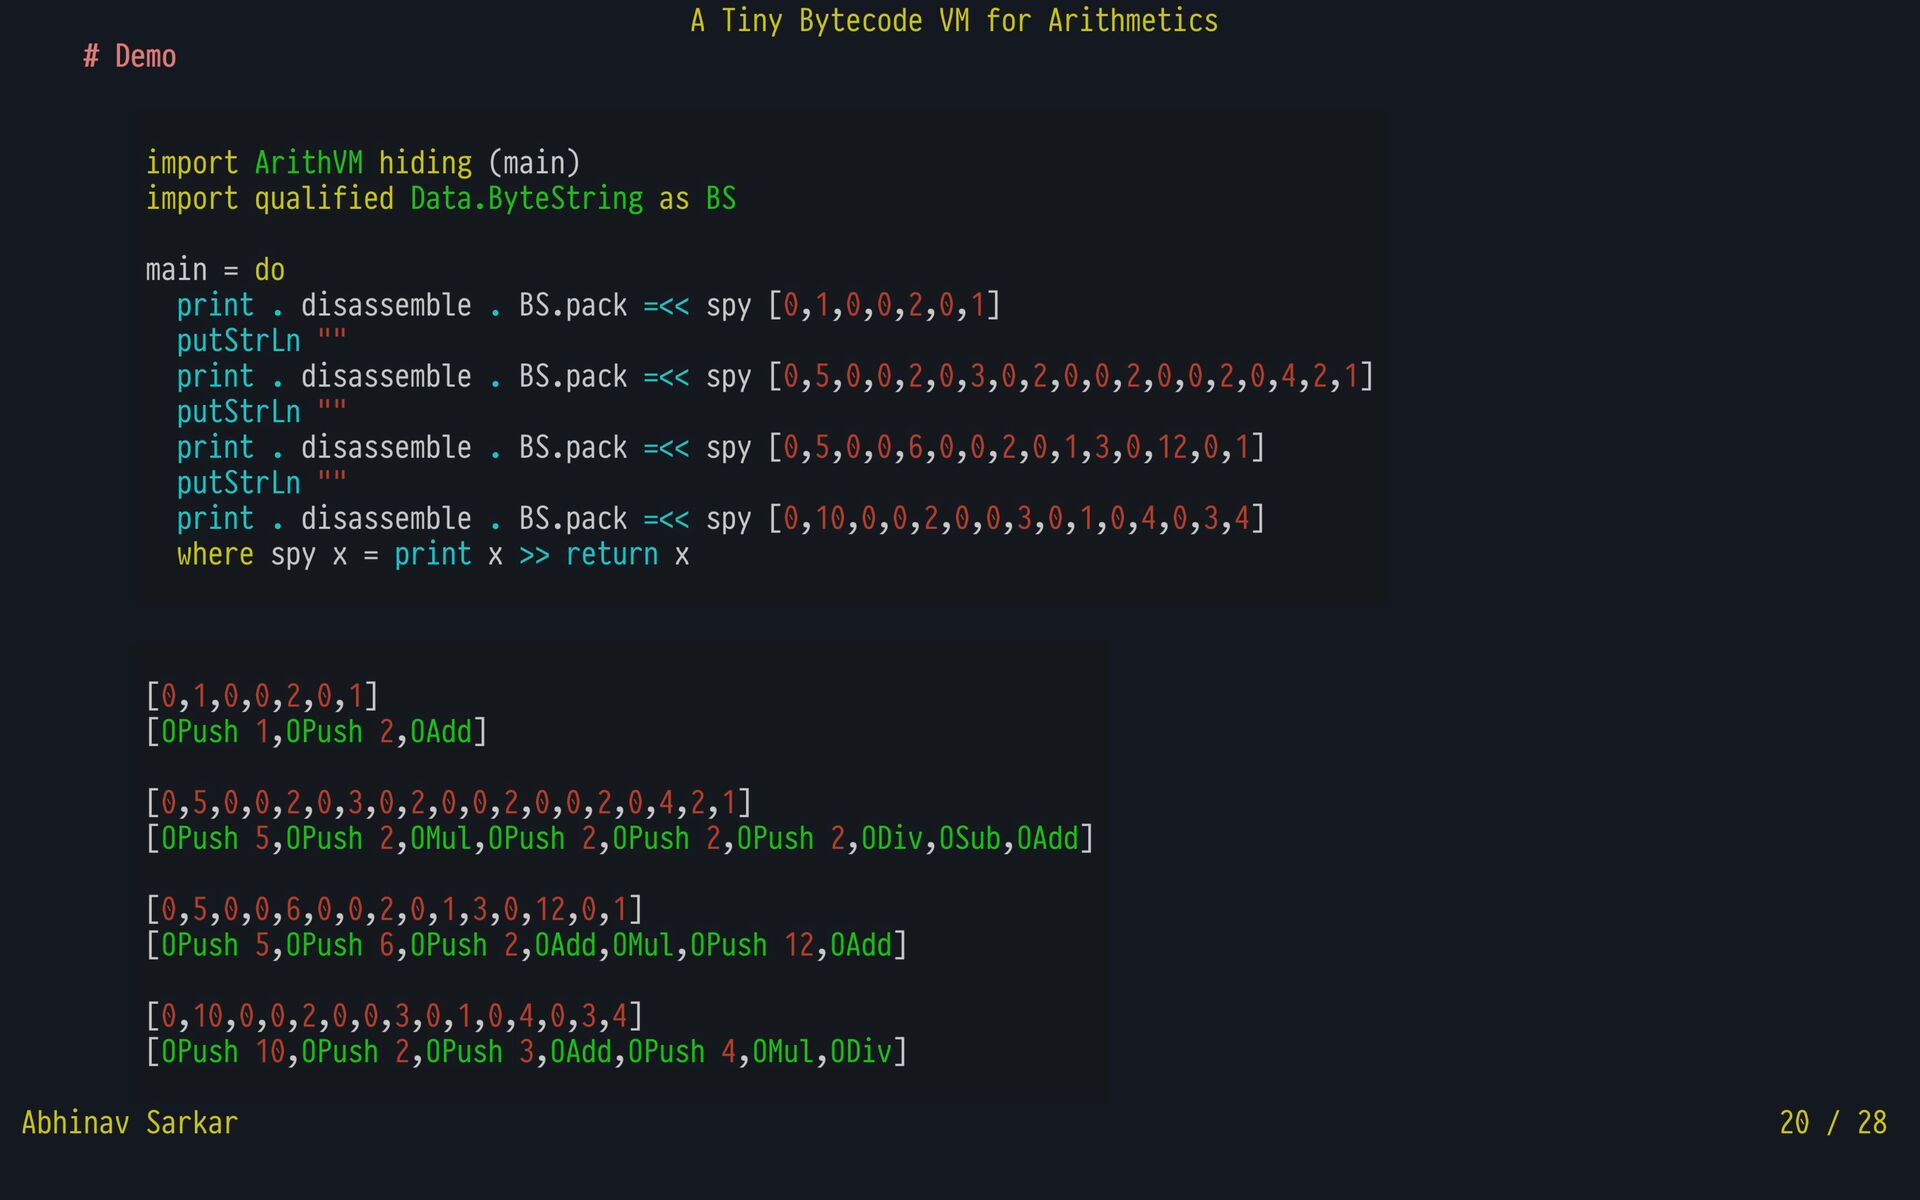Viewport: 1920px width, 1200px height.
Task: Click the first output line [0,1,0,0,2,0,1]
Action: point(262,696)
